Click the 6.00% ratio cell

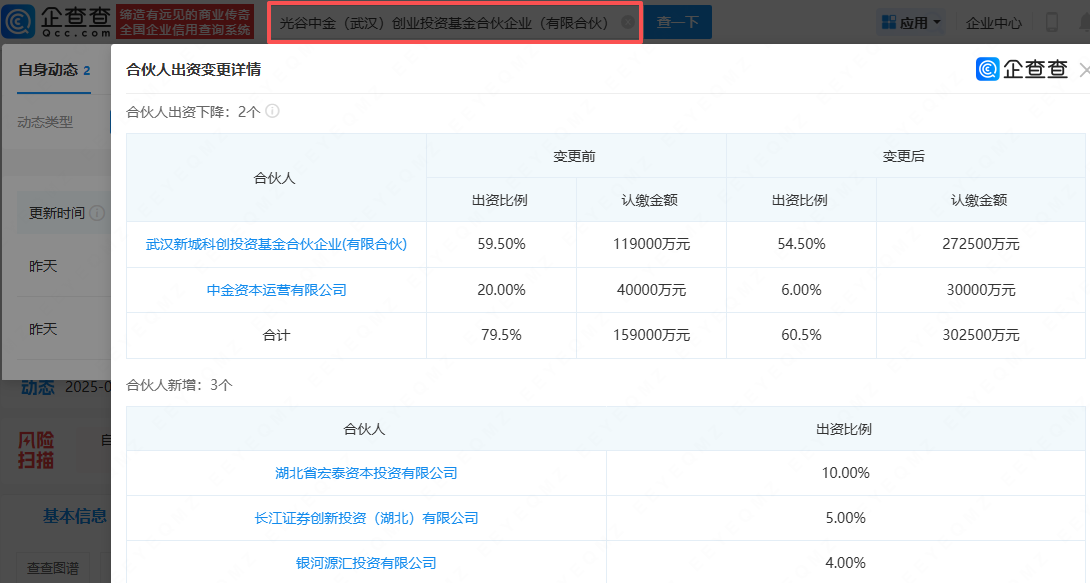802,290
